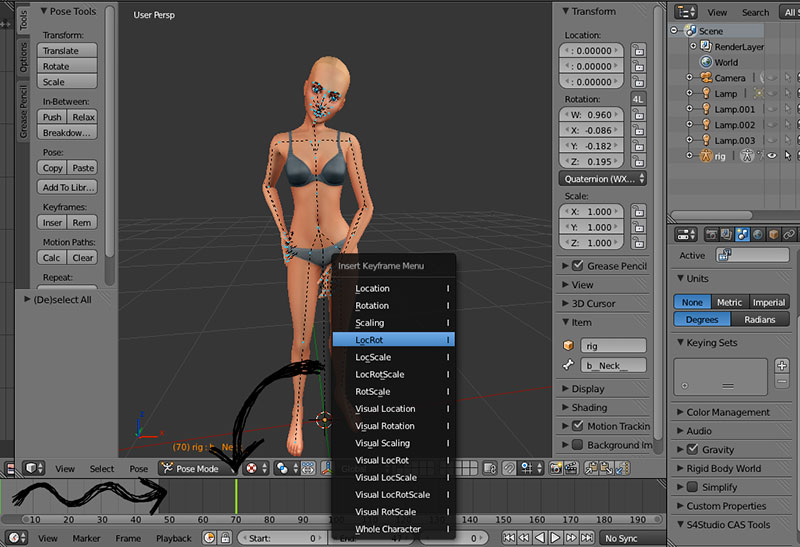Expand the Color Management panel
This screenshot has width=800, height=547.
tap(727, 412)
